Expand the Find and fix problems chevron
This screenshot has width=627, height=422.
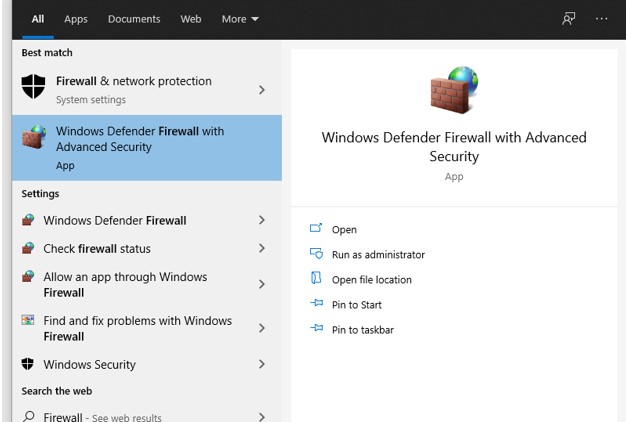coord(262,328)
